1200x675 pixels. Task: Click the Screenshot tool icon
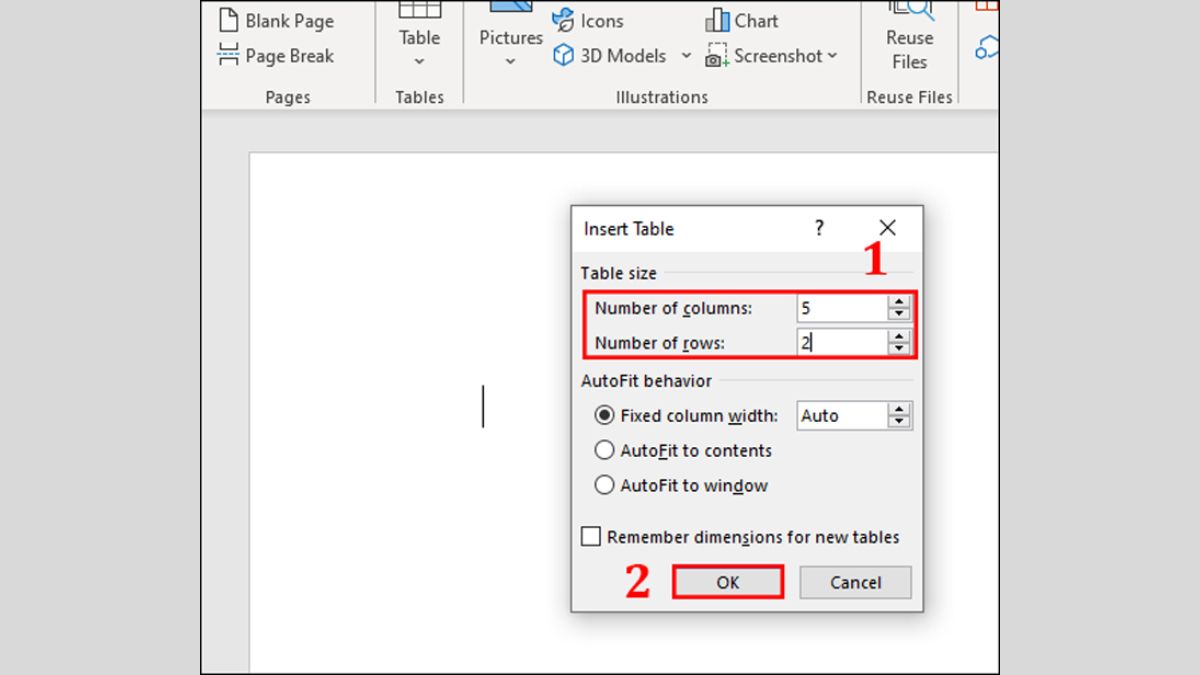click(x=717, y=56)
